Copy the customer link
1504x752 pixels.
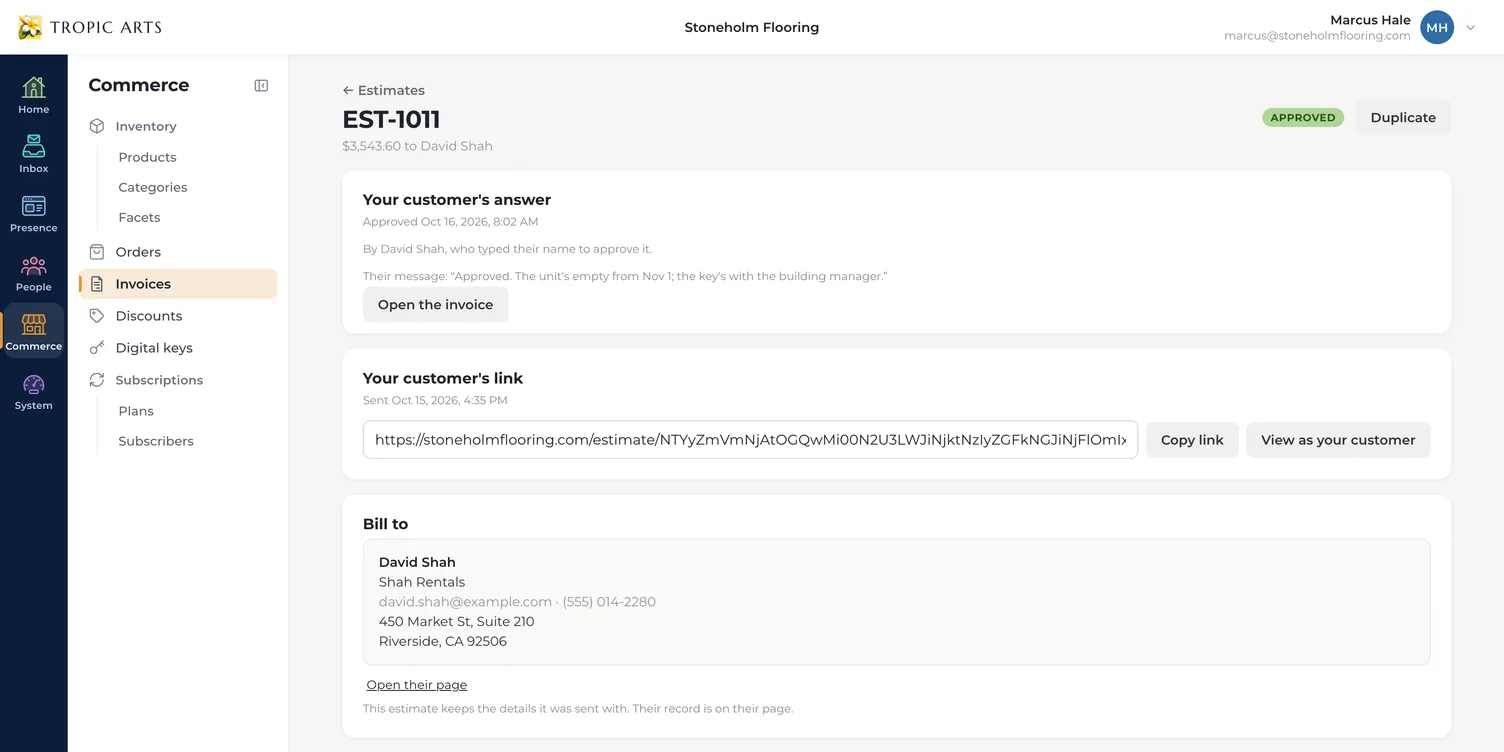click(x=1192, y=440)
